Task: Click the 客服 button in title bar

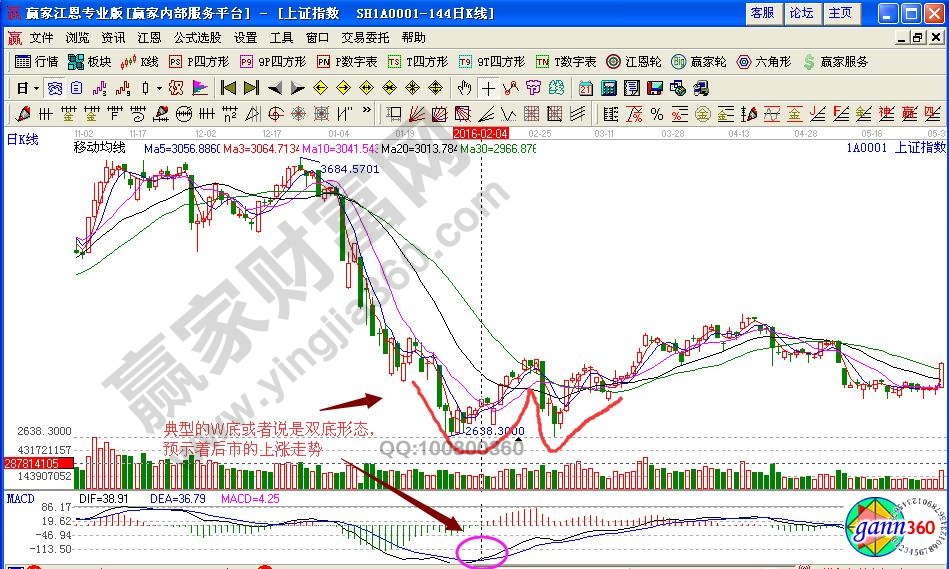Action: tap(763, 13)
